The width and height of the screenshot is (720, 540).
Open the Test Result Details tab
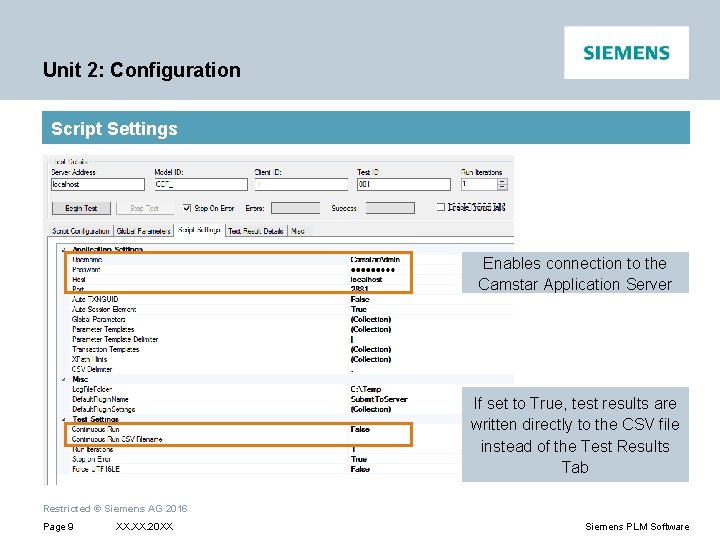pos(256,231)
